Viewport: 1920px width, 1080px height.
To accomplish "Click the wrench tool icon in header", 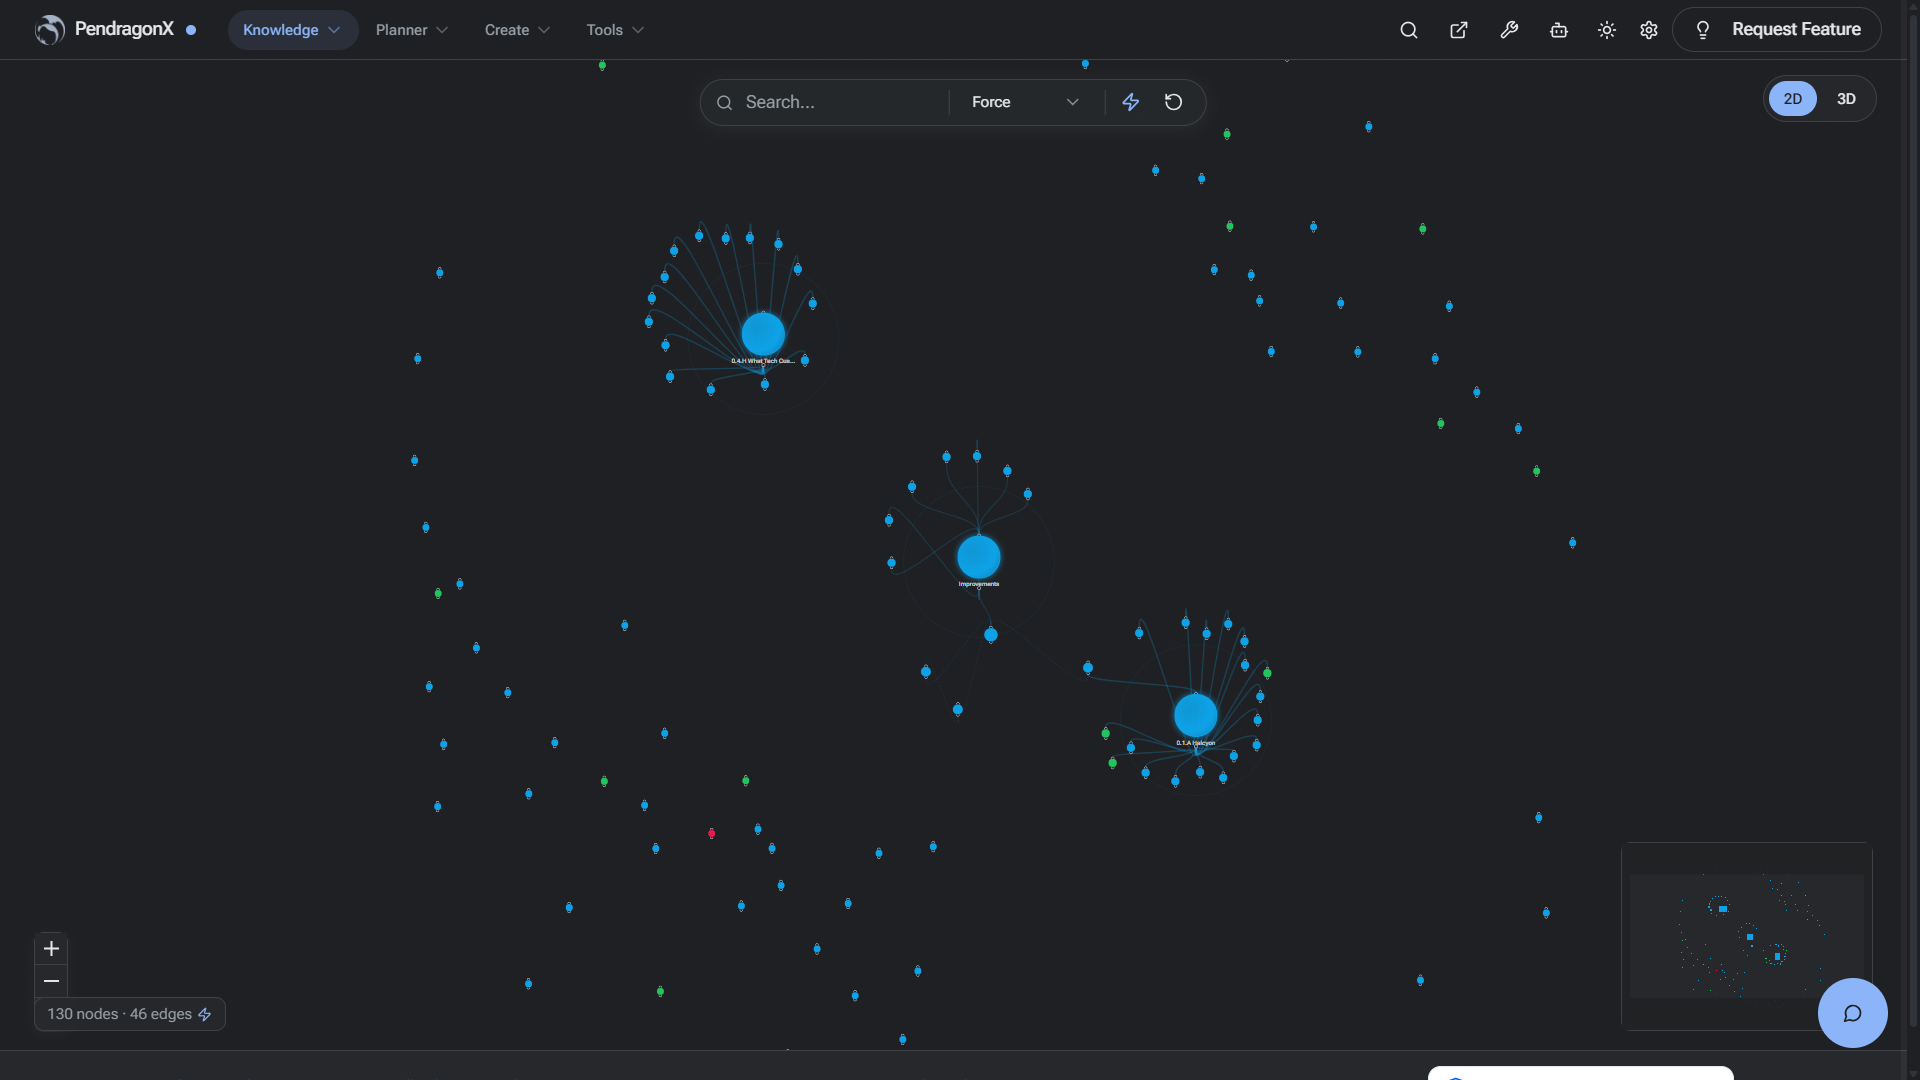I will tap(1509, 30).
